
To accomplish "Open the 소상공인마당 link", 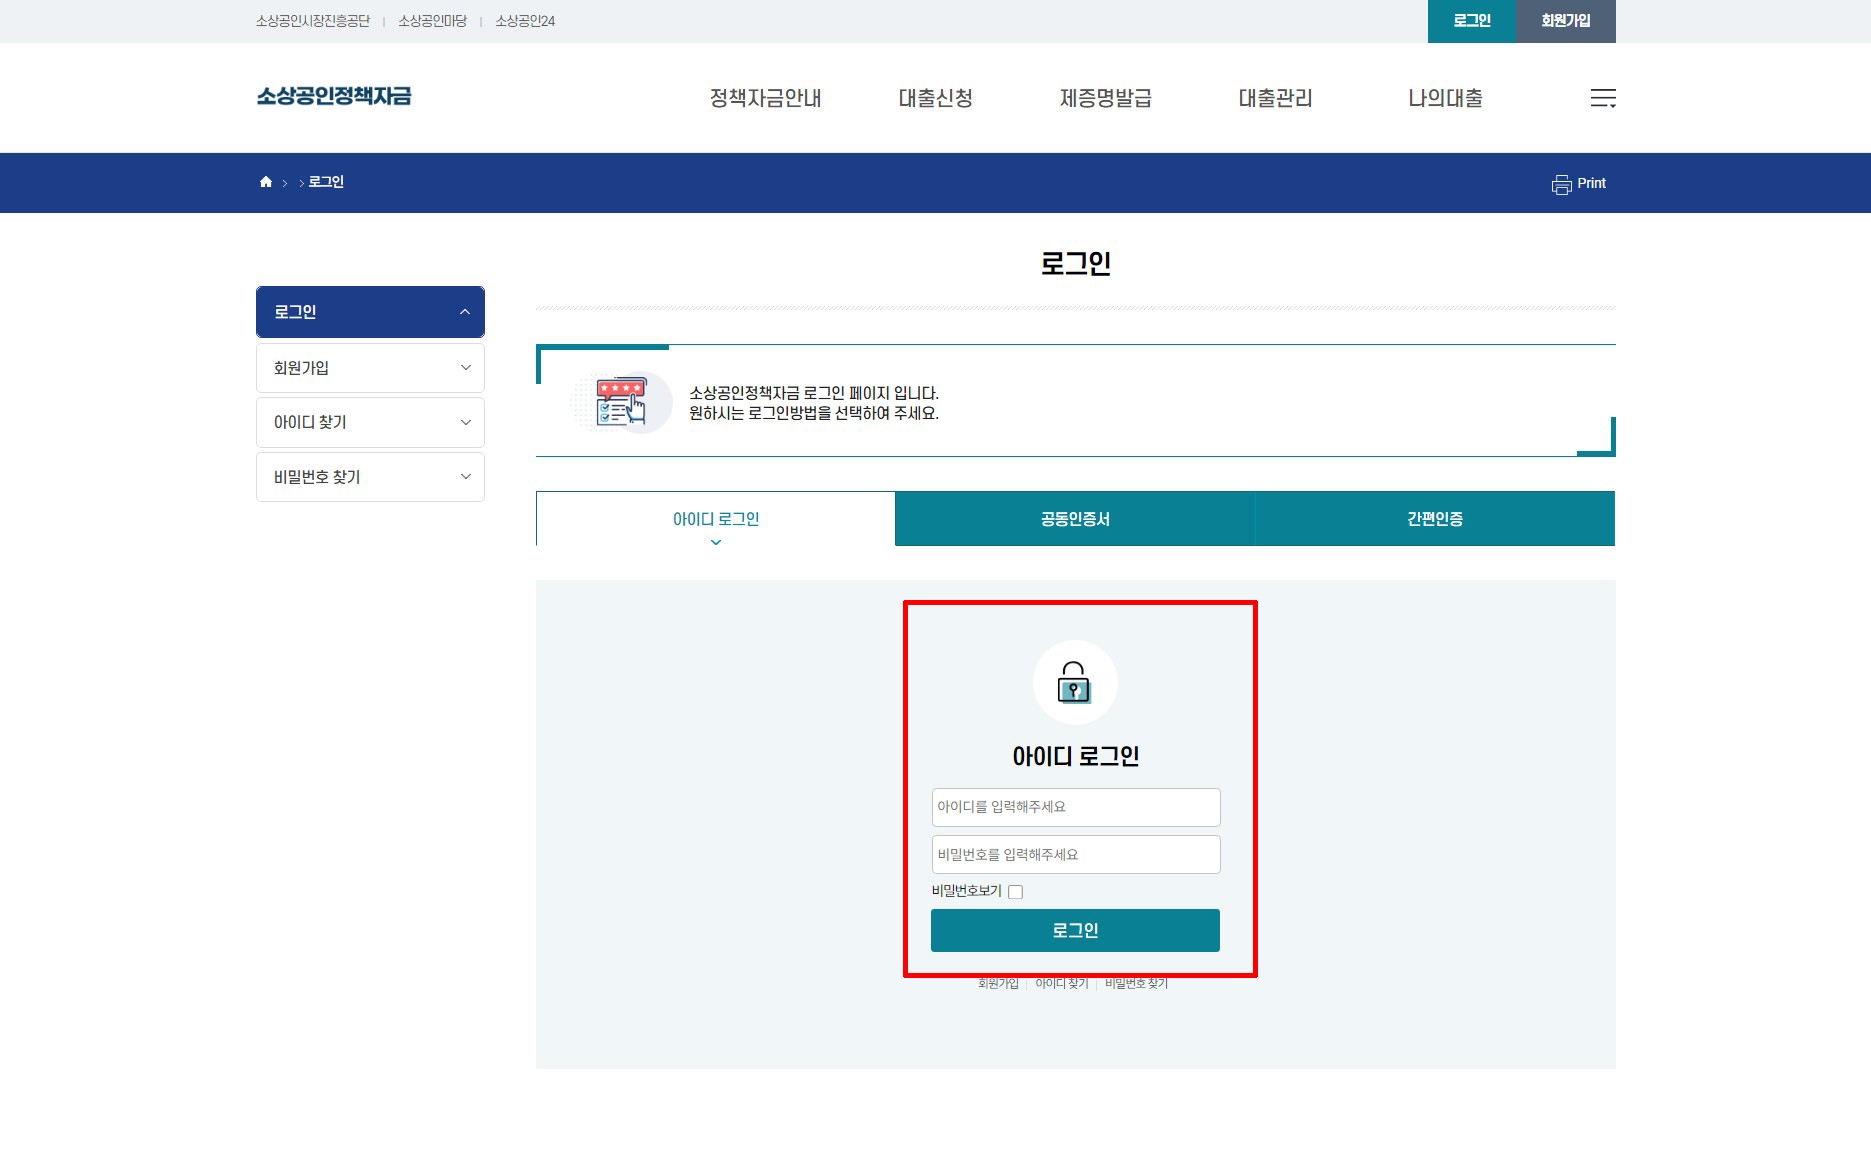I will [432, 21].
